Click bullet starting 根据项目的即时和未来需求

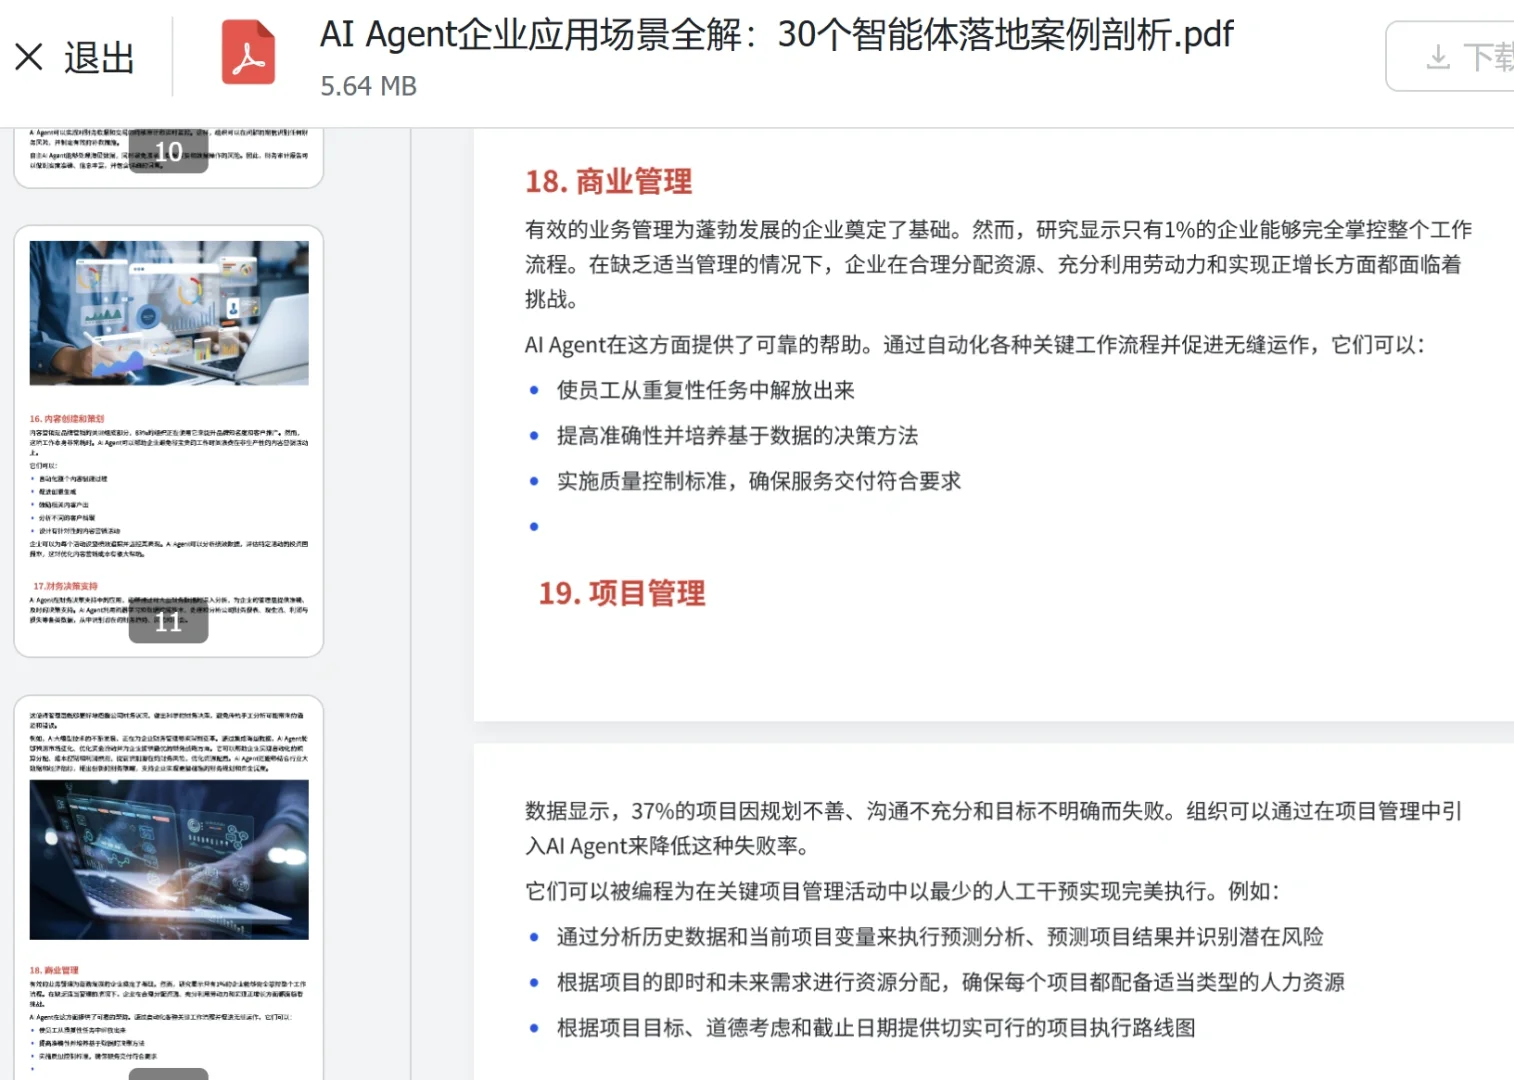[x=951, y=982]
